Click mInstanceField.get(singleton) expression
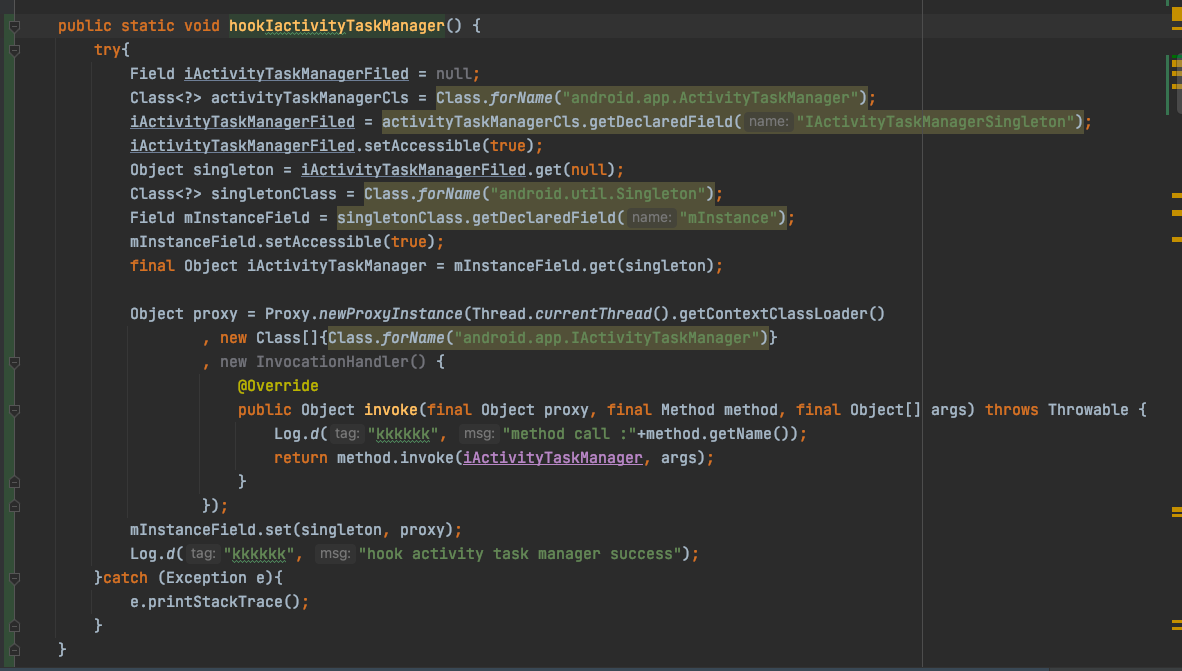The height and width of the screenshot is (671, 1182). pos(583,266)
